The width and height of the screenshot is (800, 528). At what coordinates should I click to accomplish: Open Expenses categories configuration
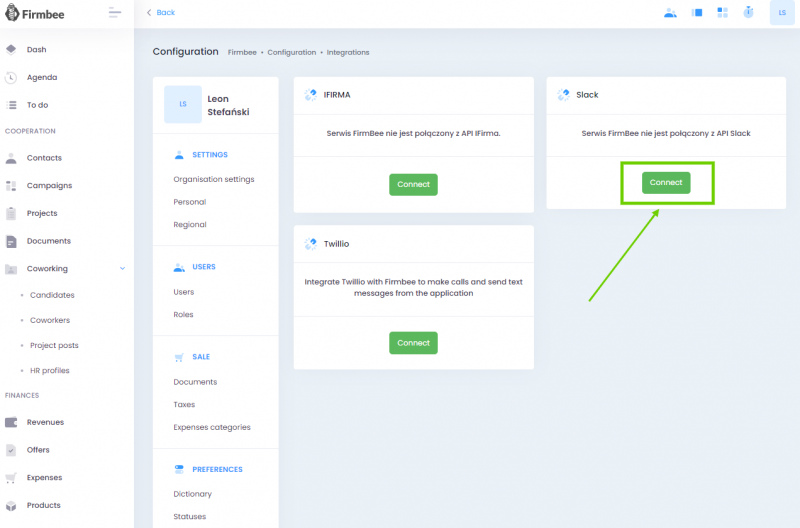(212, 428)
